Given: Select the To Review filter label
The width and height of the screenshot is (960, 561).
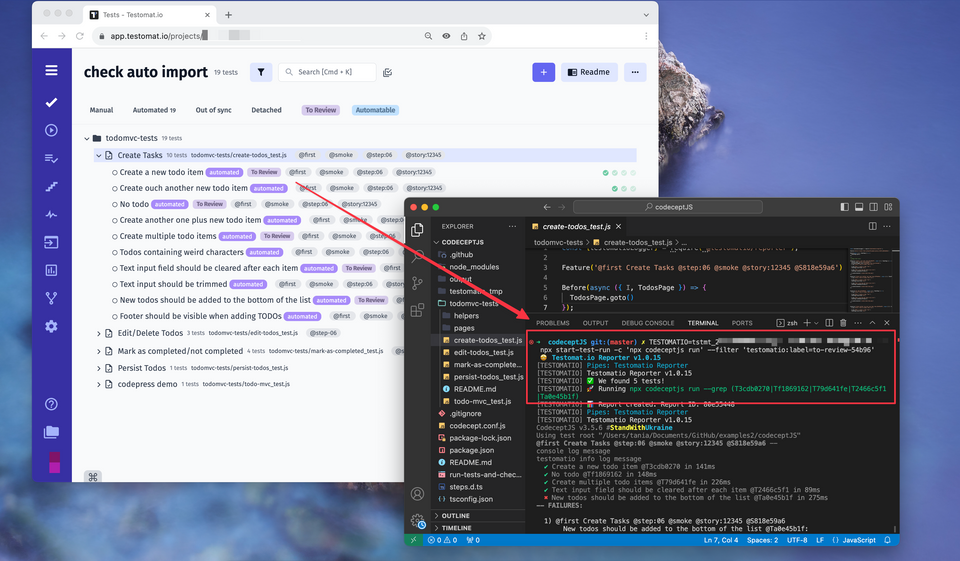Looking at the screenshot, I should (321, 110).
